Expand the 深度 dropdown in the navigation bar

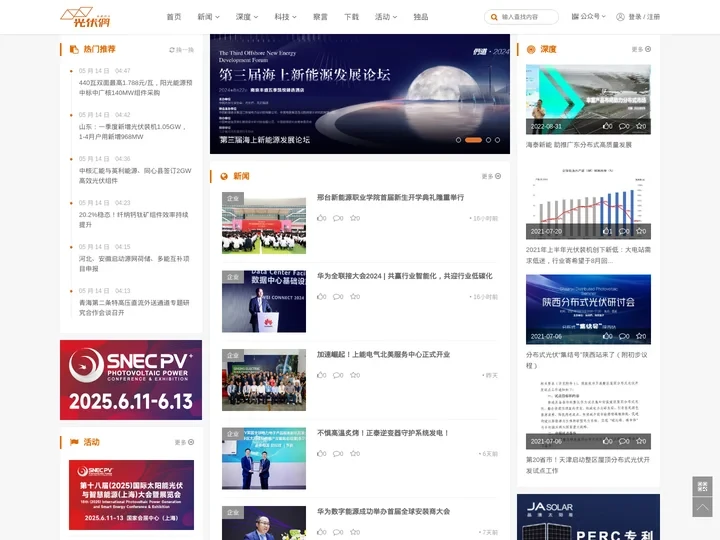click(247, 17)
